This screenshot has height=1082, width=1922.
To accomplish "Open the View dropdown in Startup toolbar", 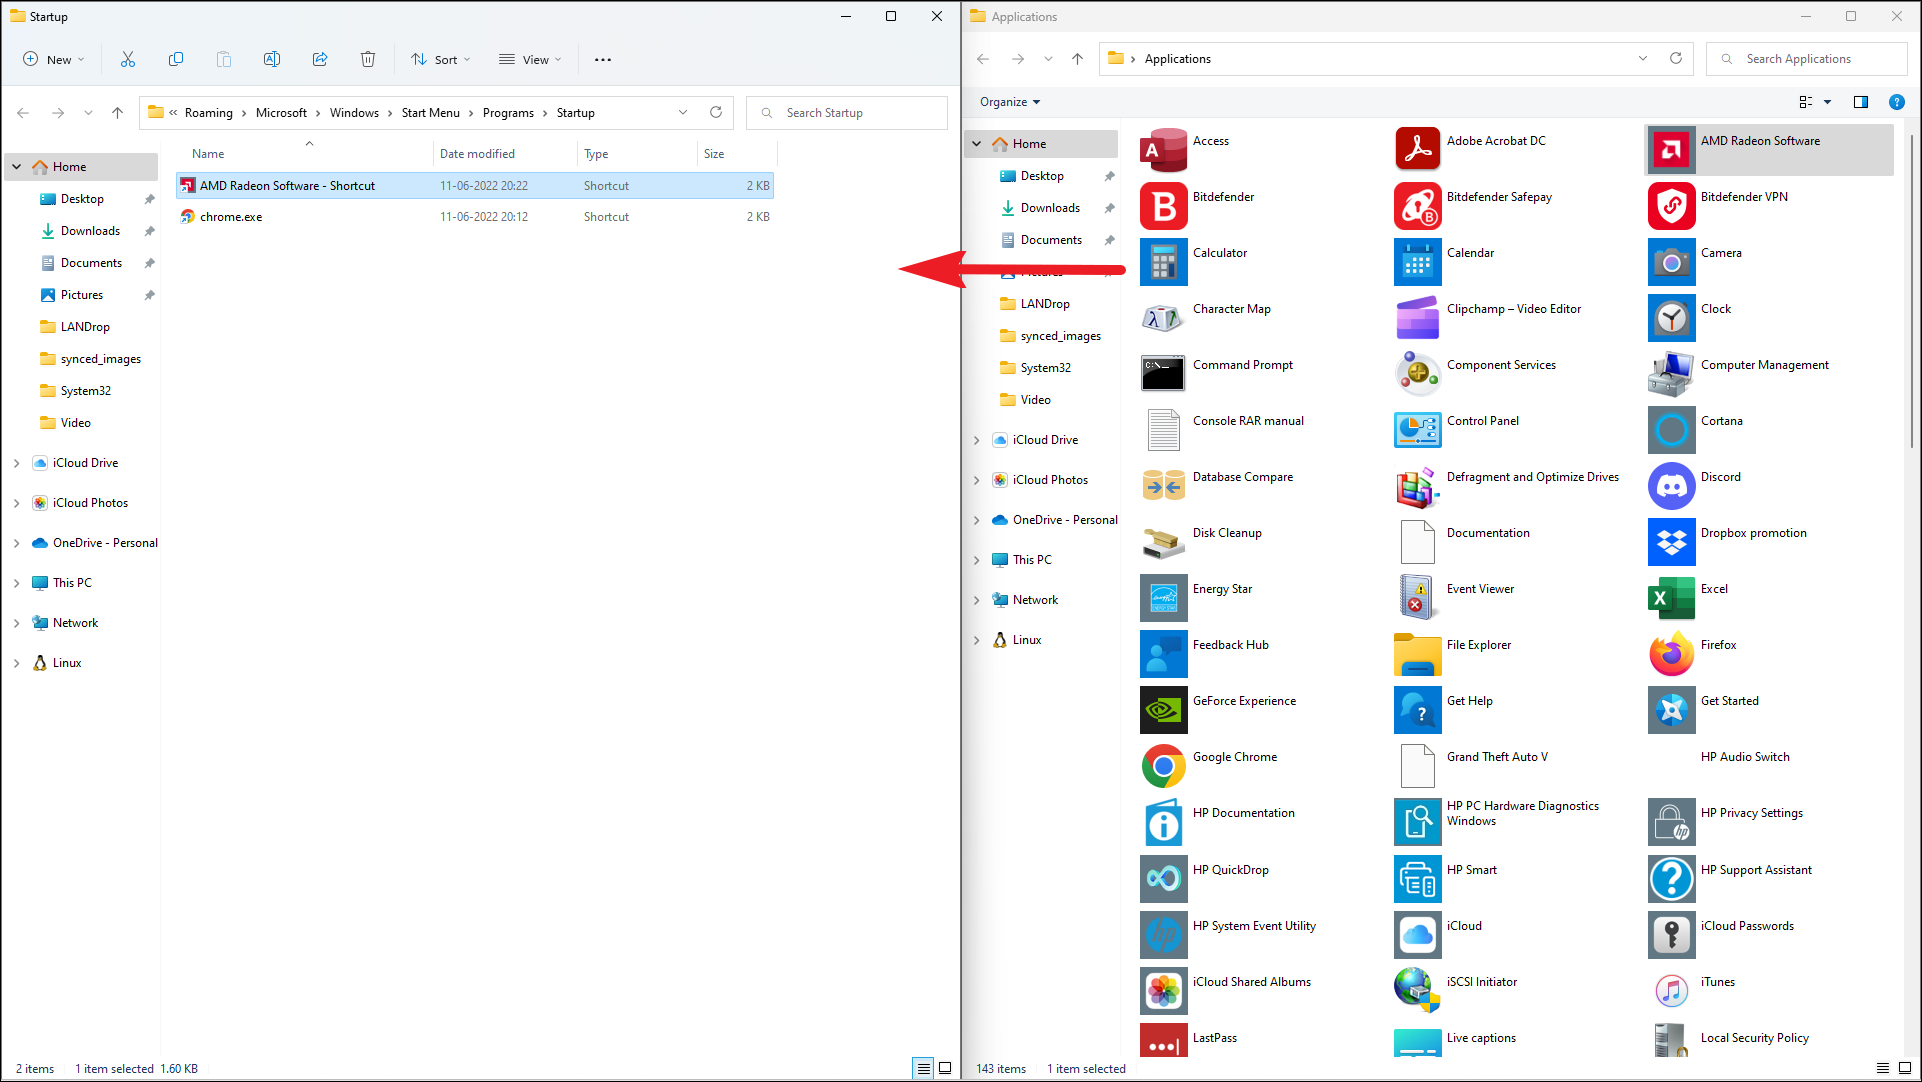I will pos(530,60).
